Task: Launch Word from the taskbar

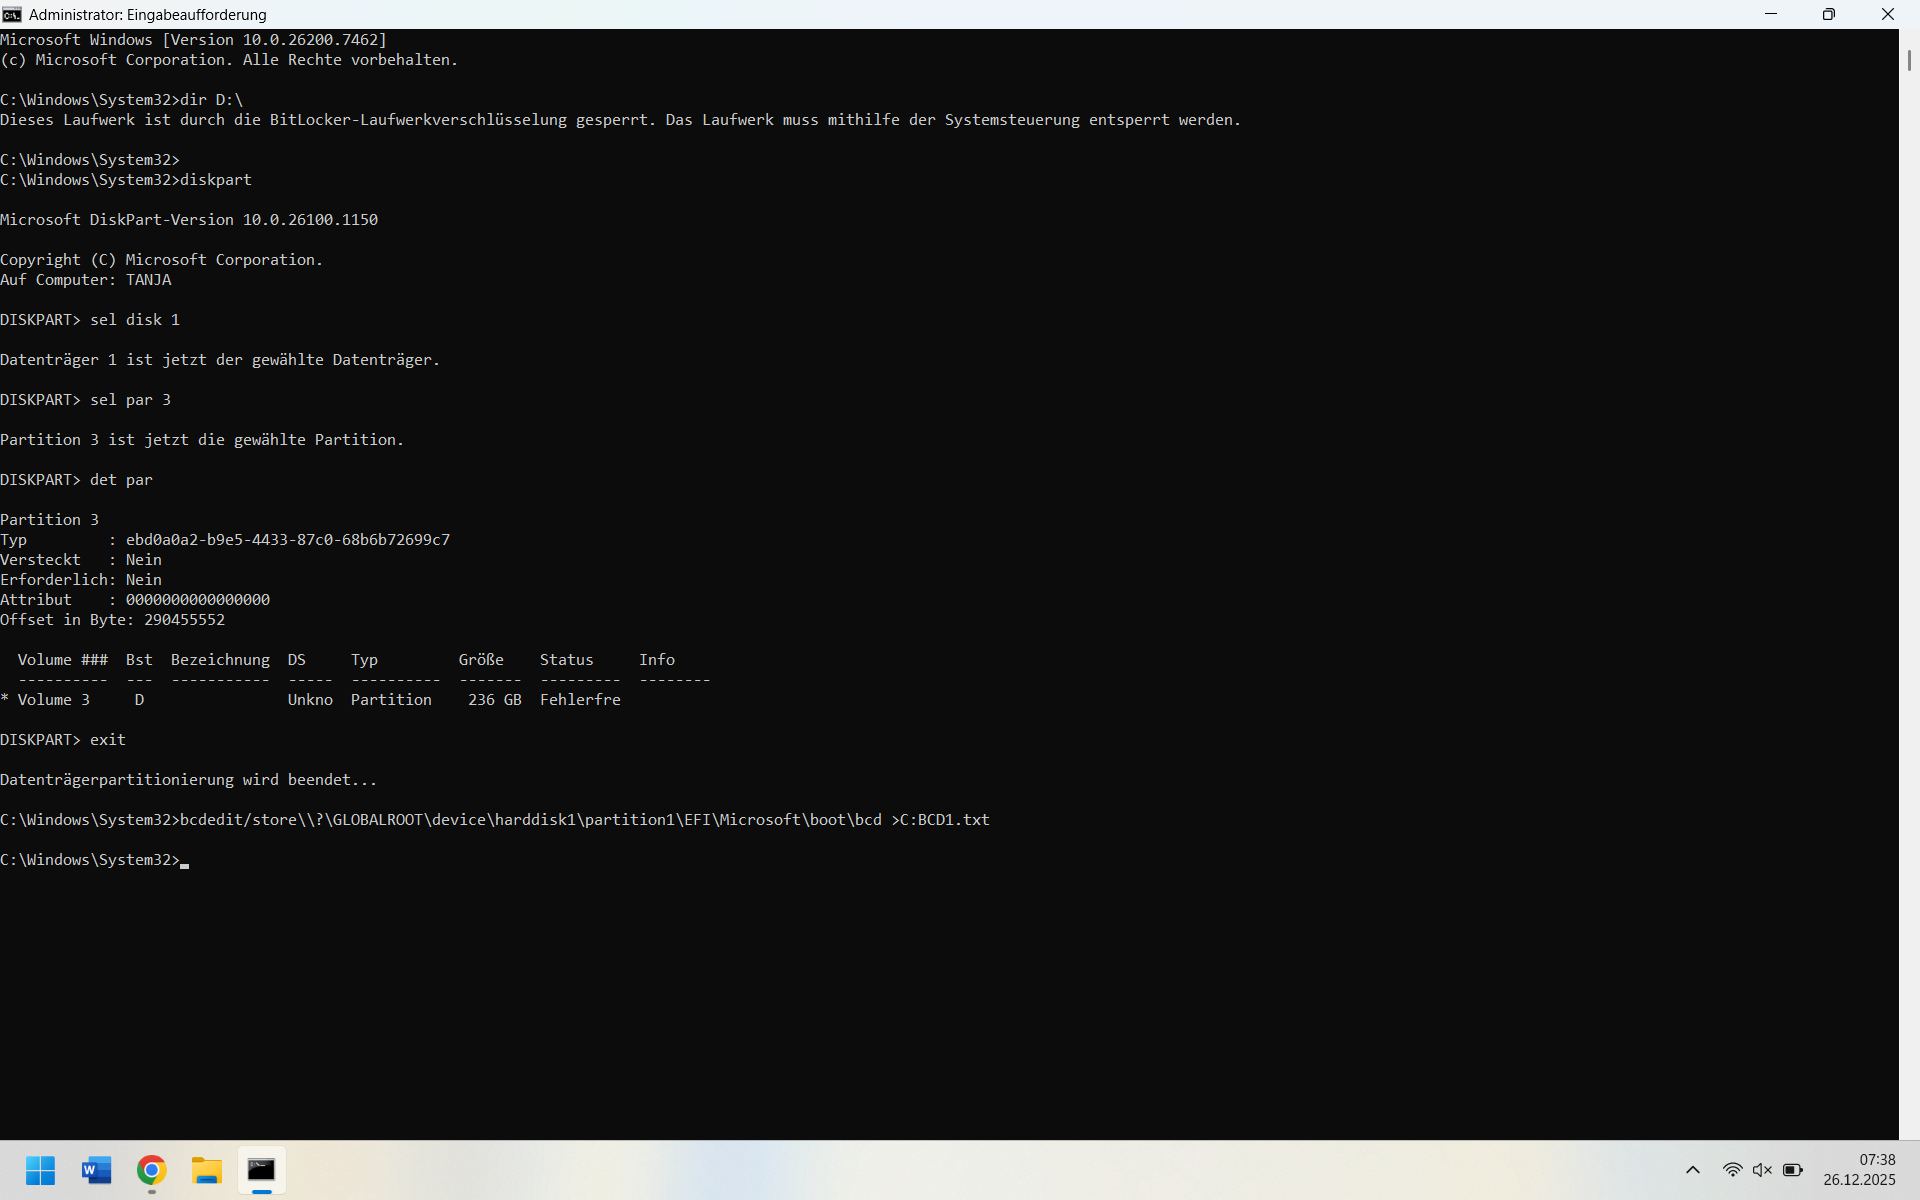Action: tap(97, 1170)
